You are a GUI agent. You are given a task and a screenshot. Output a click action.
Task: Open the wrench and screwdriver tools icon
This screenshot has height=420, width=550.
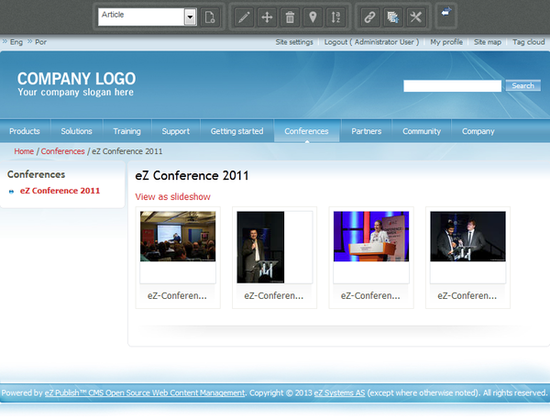pos(416,17)
